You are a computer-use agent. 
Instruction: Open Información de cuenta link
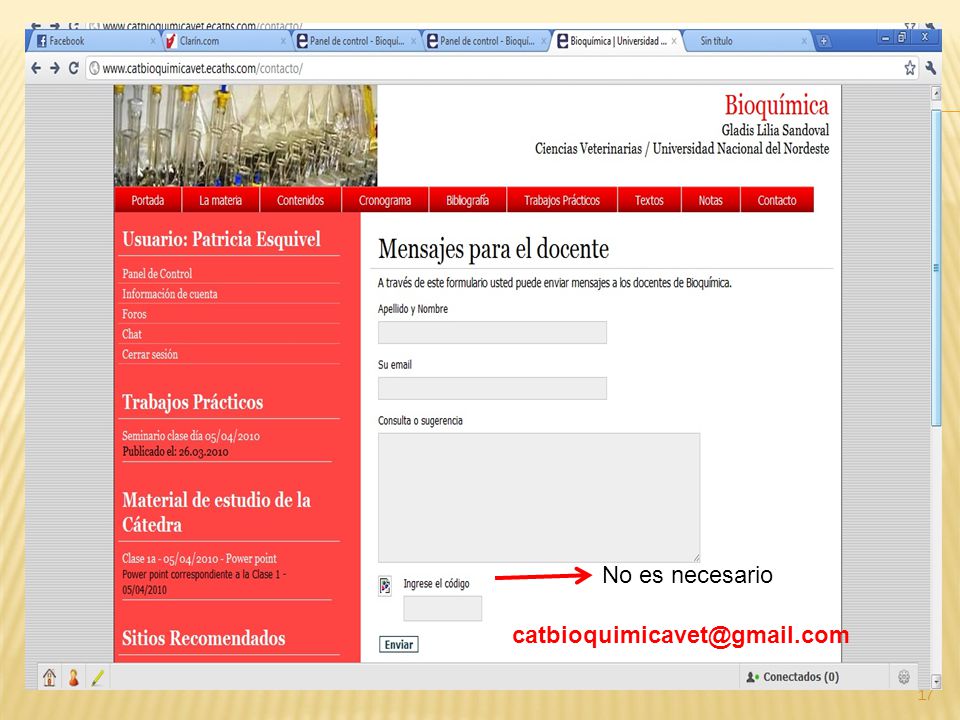[x=170, y=294]
